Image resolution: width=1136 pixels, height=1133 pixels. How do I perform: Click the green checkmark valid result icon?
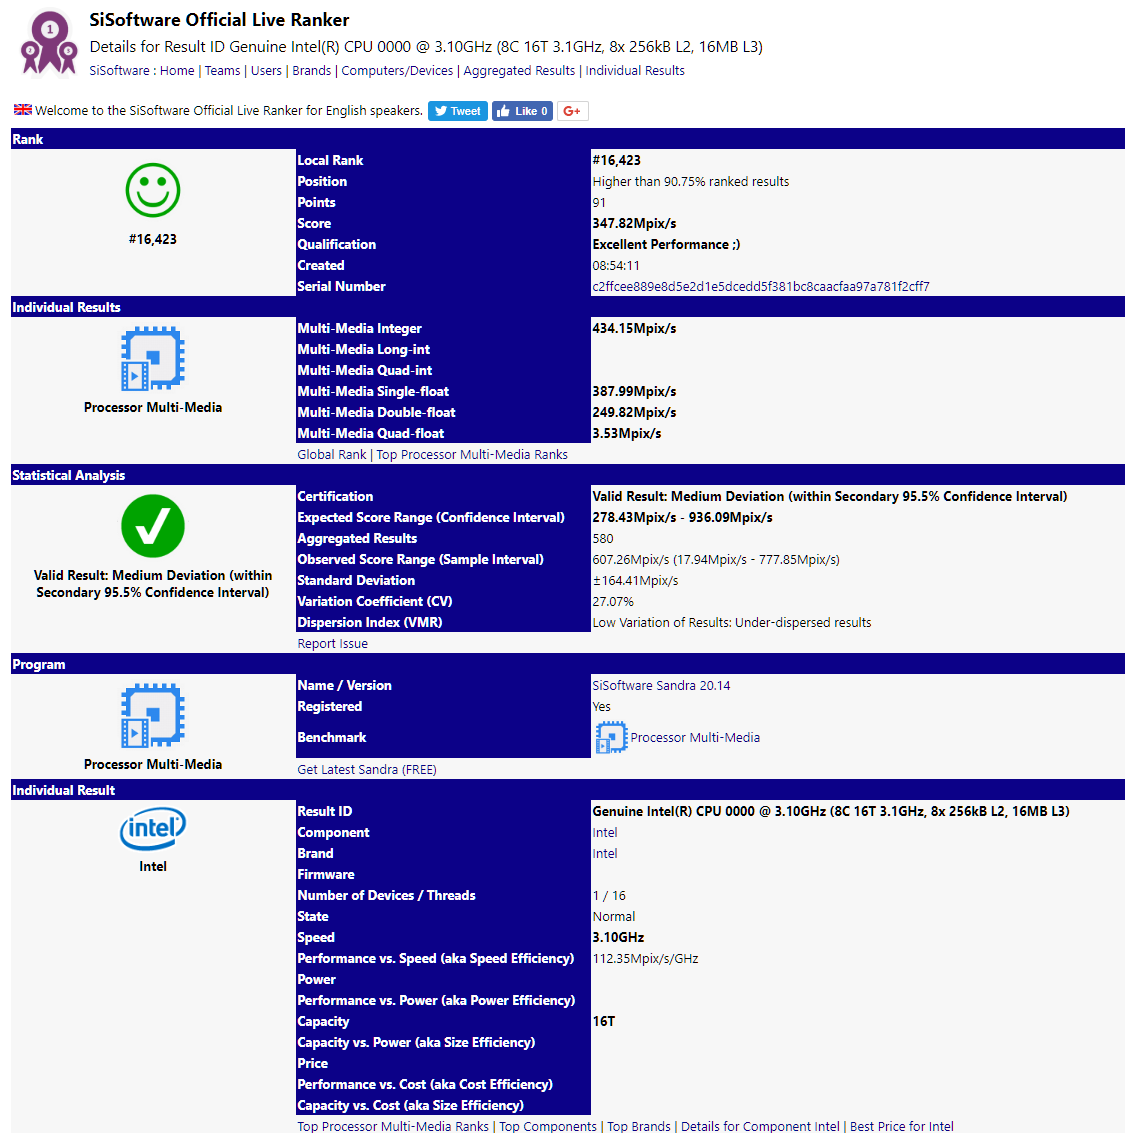[153, 526]
